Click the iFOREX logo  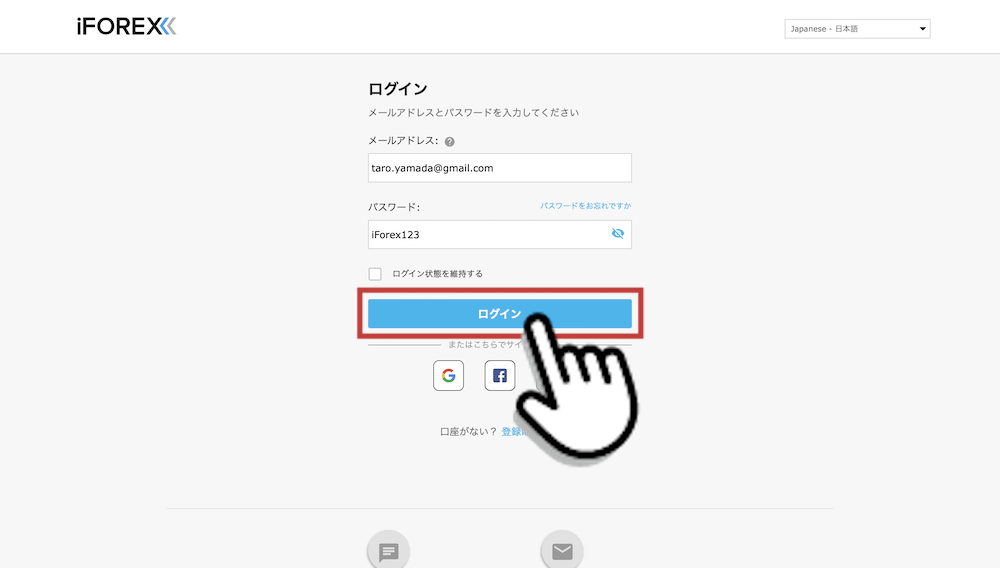(126, 26)
